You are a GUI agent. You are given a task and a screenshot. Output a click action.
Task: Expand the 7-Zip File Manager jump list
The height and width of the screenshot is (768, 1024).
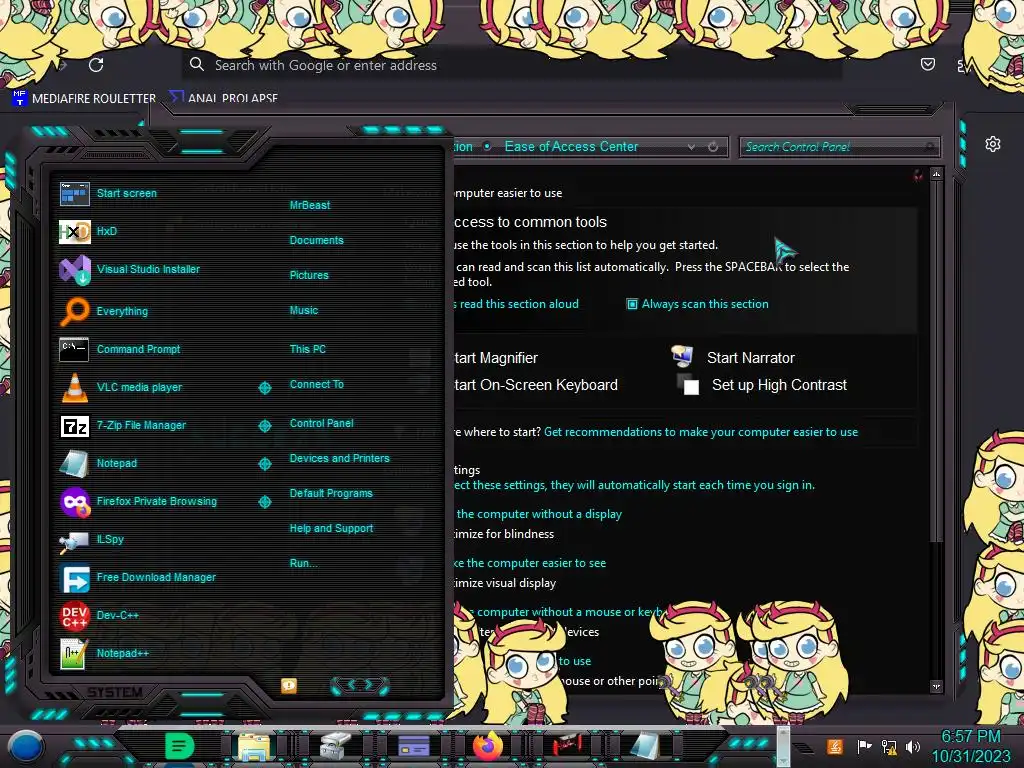pos(264,426)
